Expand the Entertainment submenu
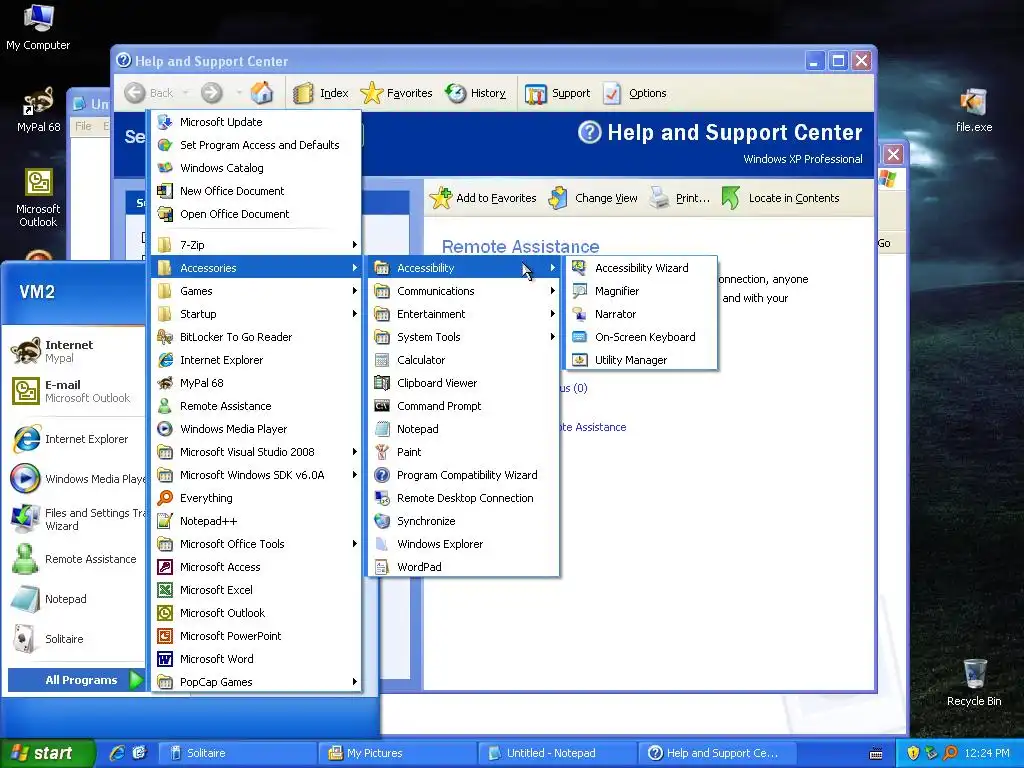The image size is (1024, 768). 464,314
